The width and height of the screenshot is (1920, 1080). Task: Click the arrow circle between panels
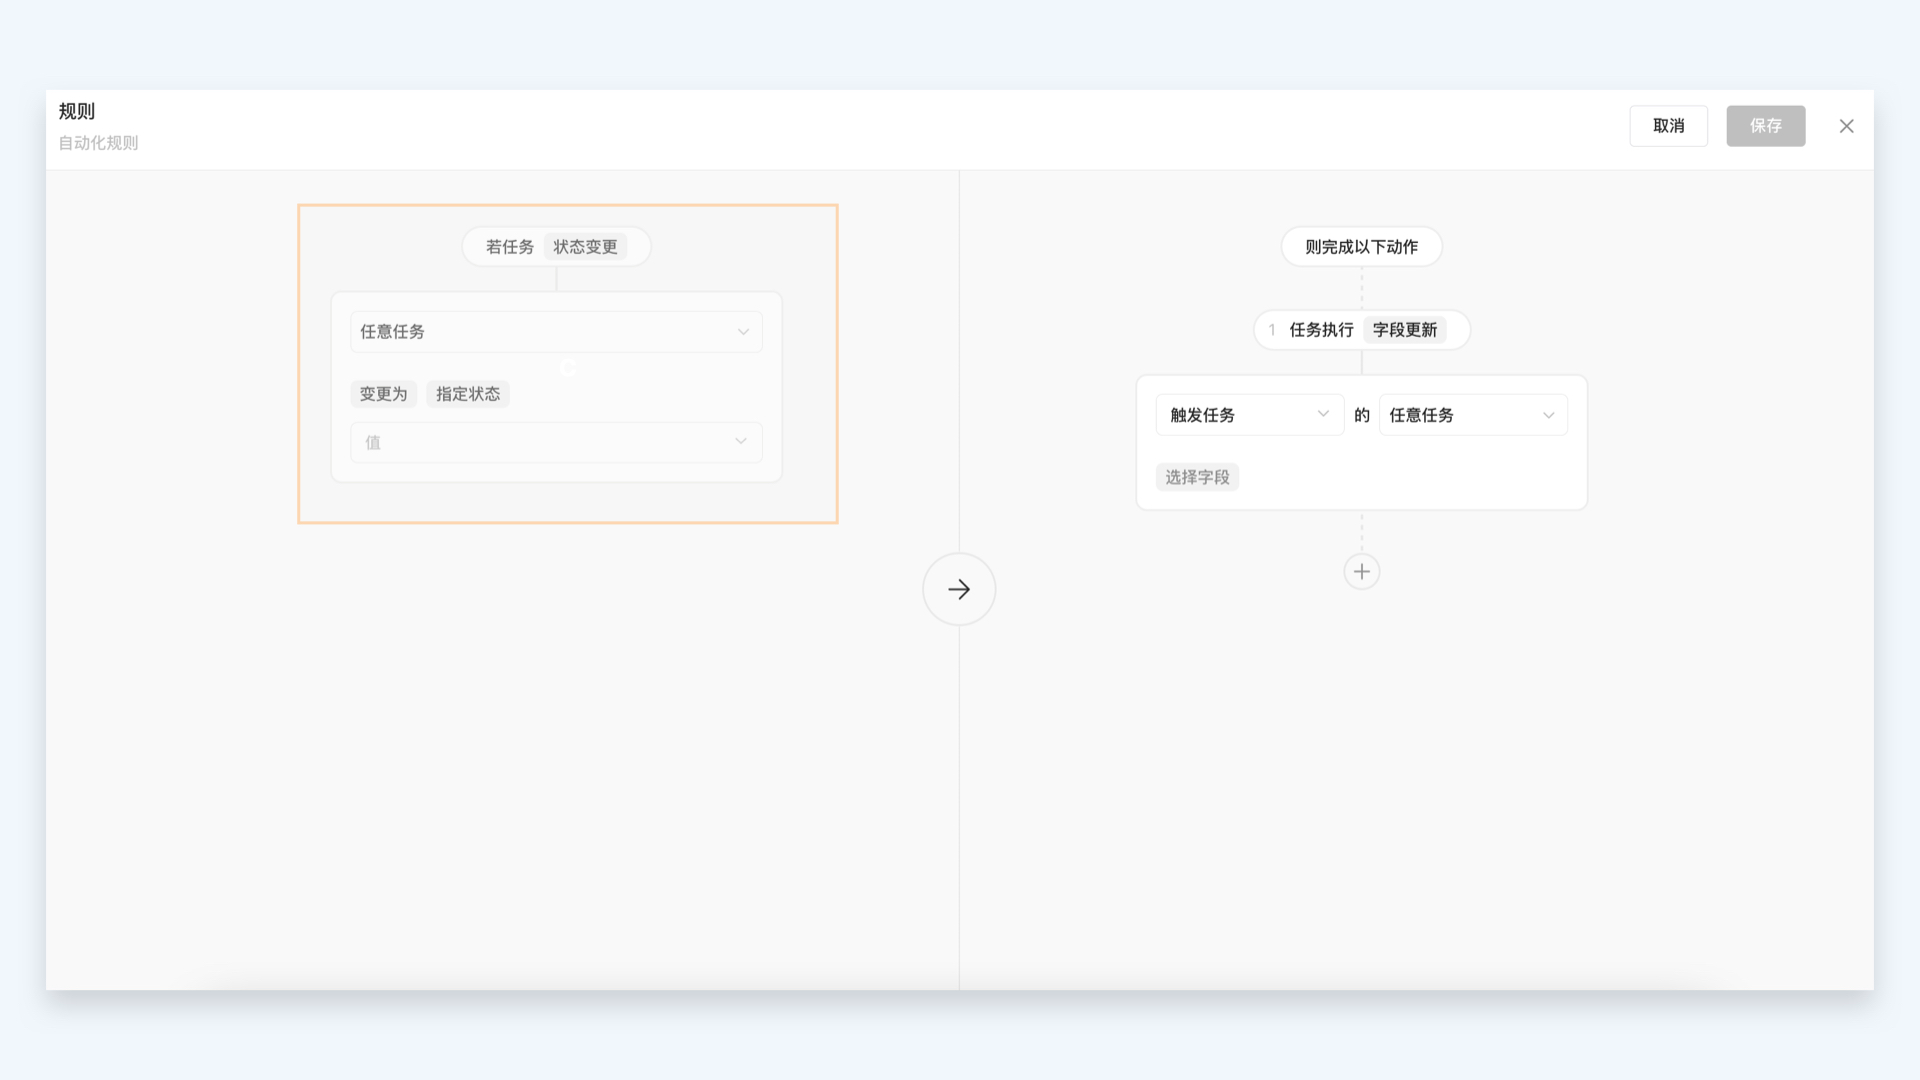click(x=958, y=589)
